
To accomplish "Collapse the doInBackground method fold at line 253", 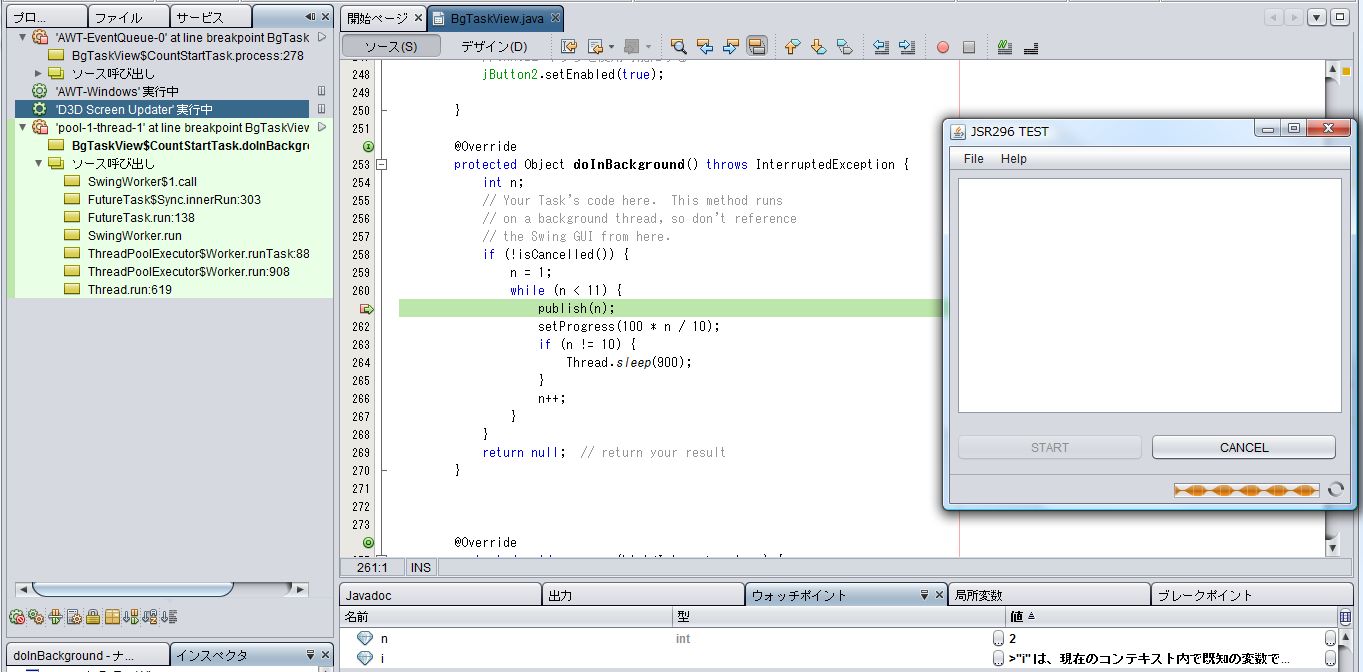I will point(381,164).
